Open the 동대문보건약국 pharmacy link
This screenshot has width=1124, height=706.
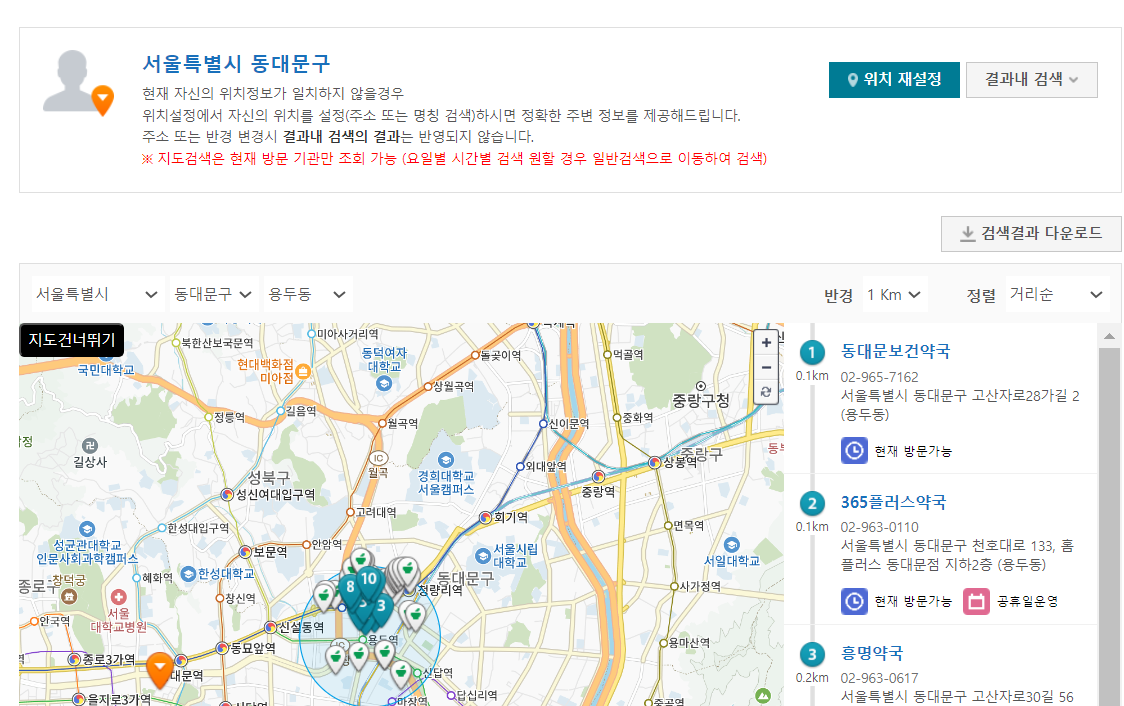pyautogui.click(x=893, y=351)
